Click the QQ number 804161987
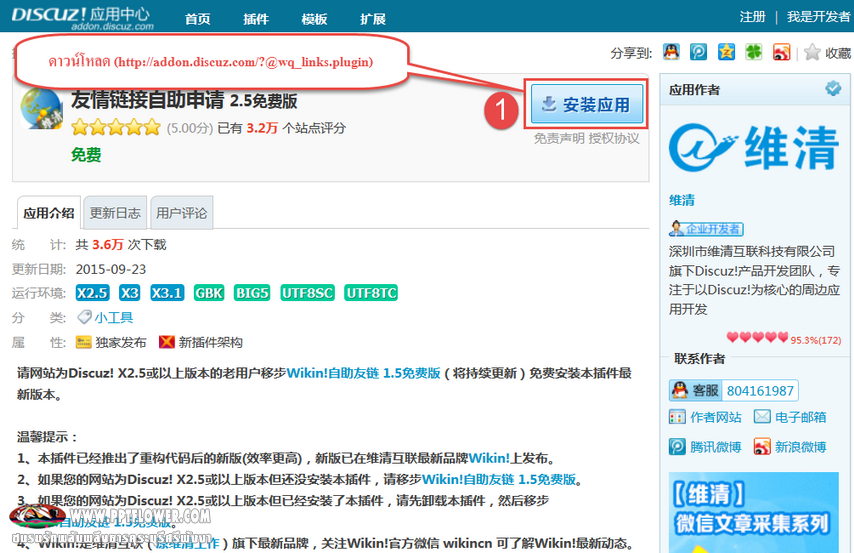 760,391
